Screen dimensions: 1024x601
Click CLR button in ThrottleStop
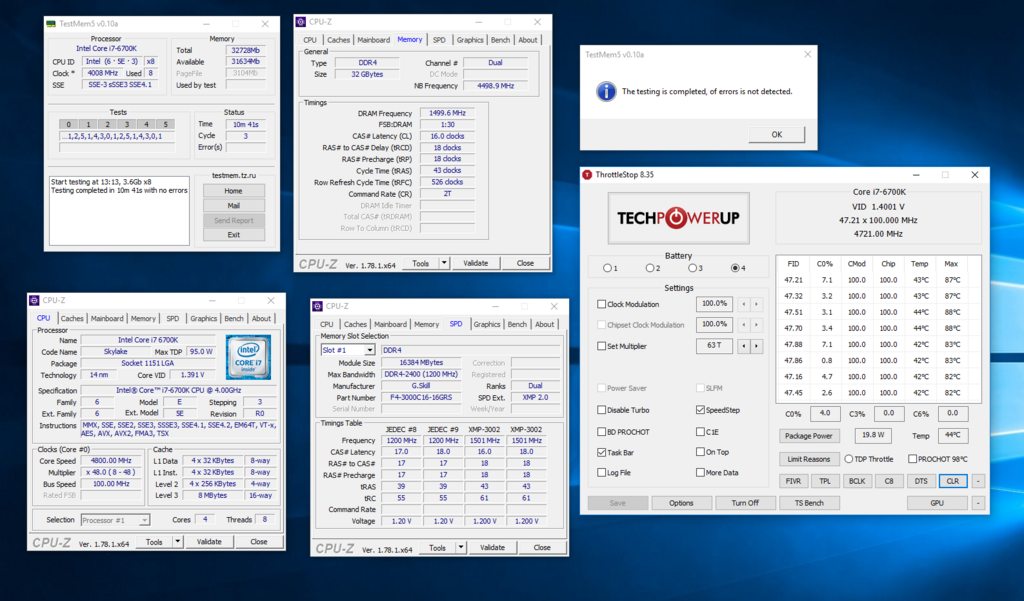tap(953, 481)
